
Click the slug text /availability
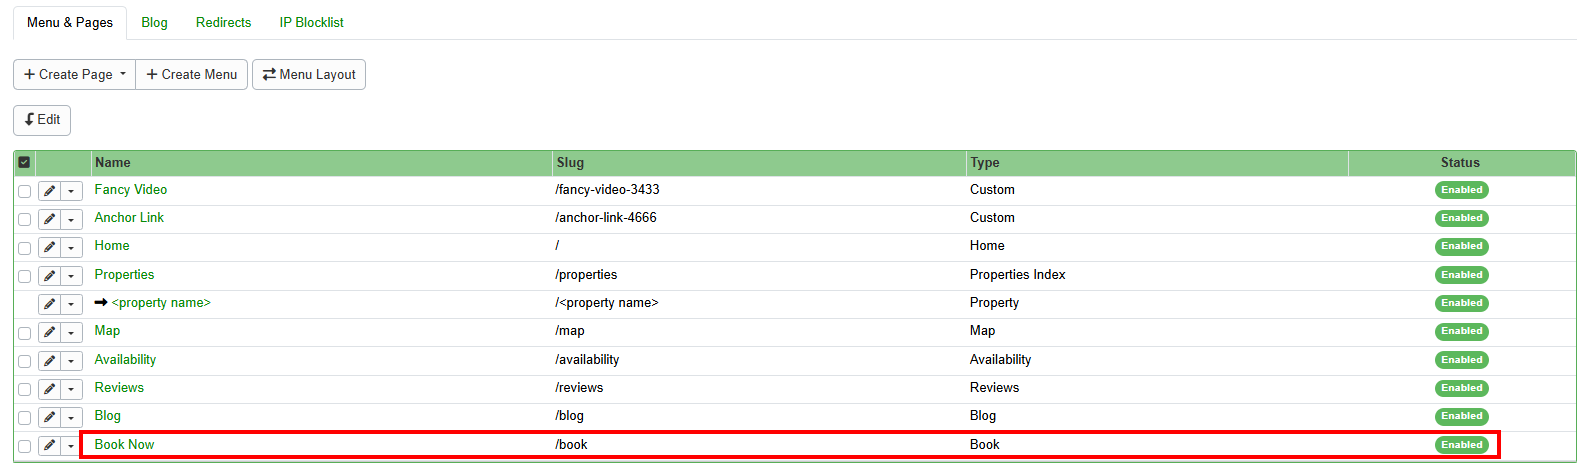point(587,359)
